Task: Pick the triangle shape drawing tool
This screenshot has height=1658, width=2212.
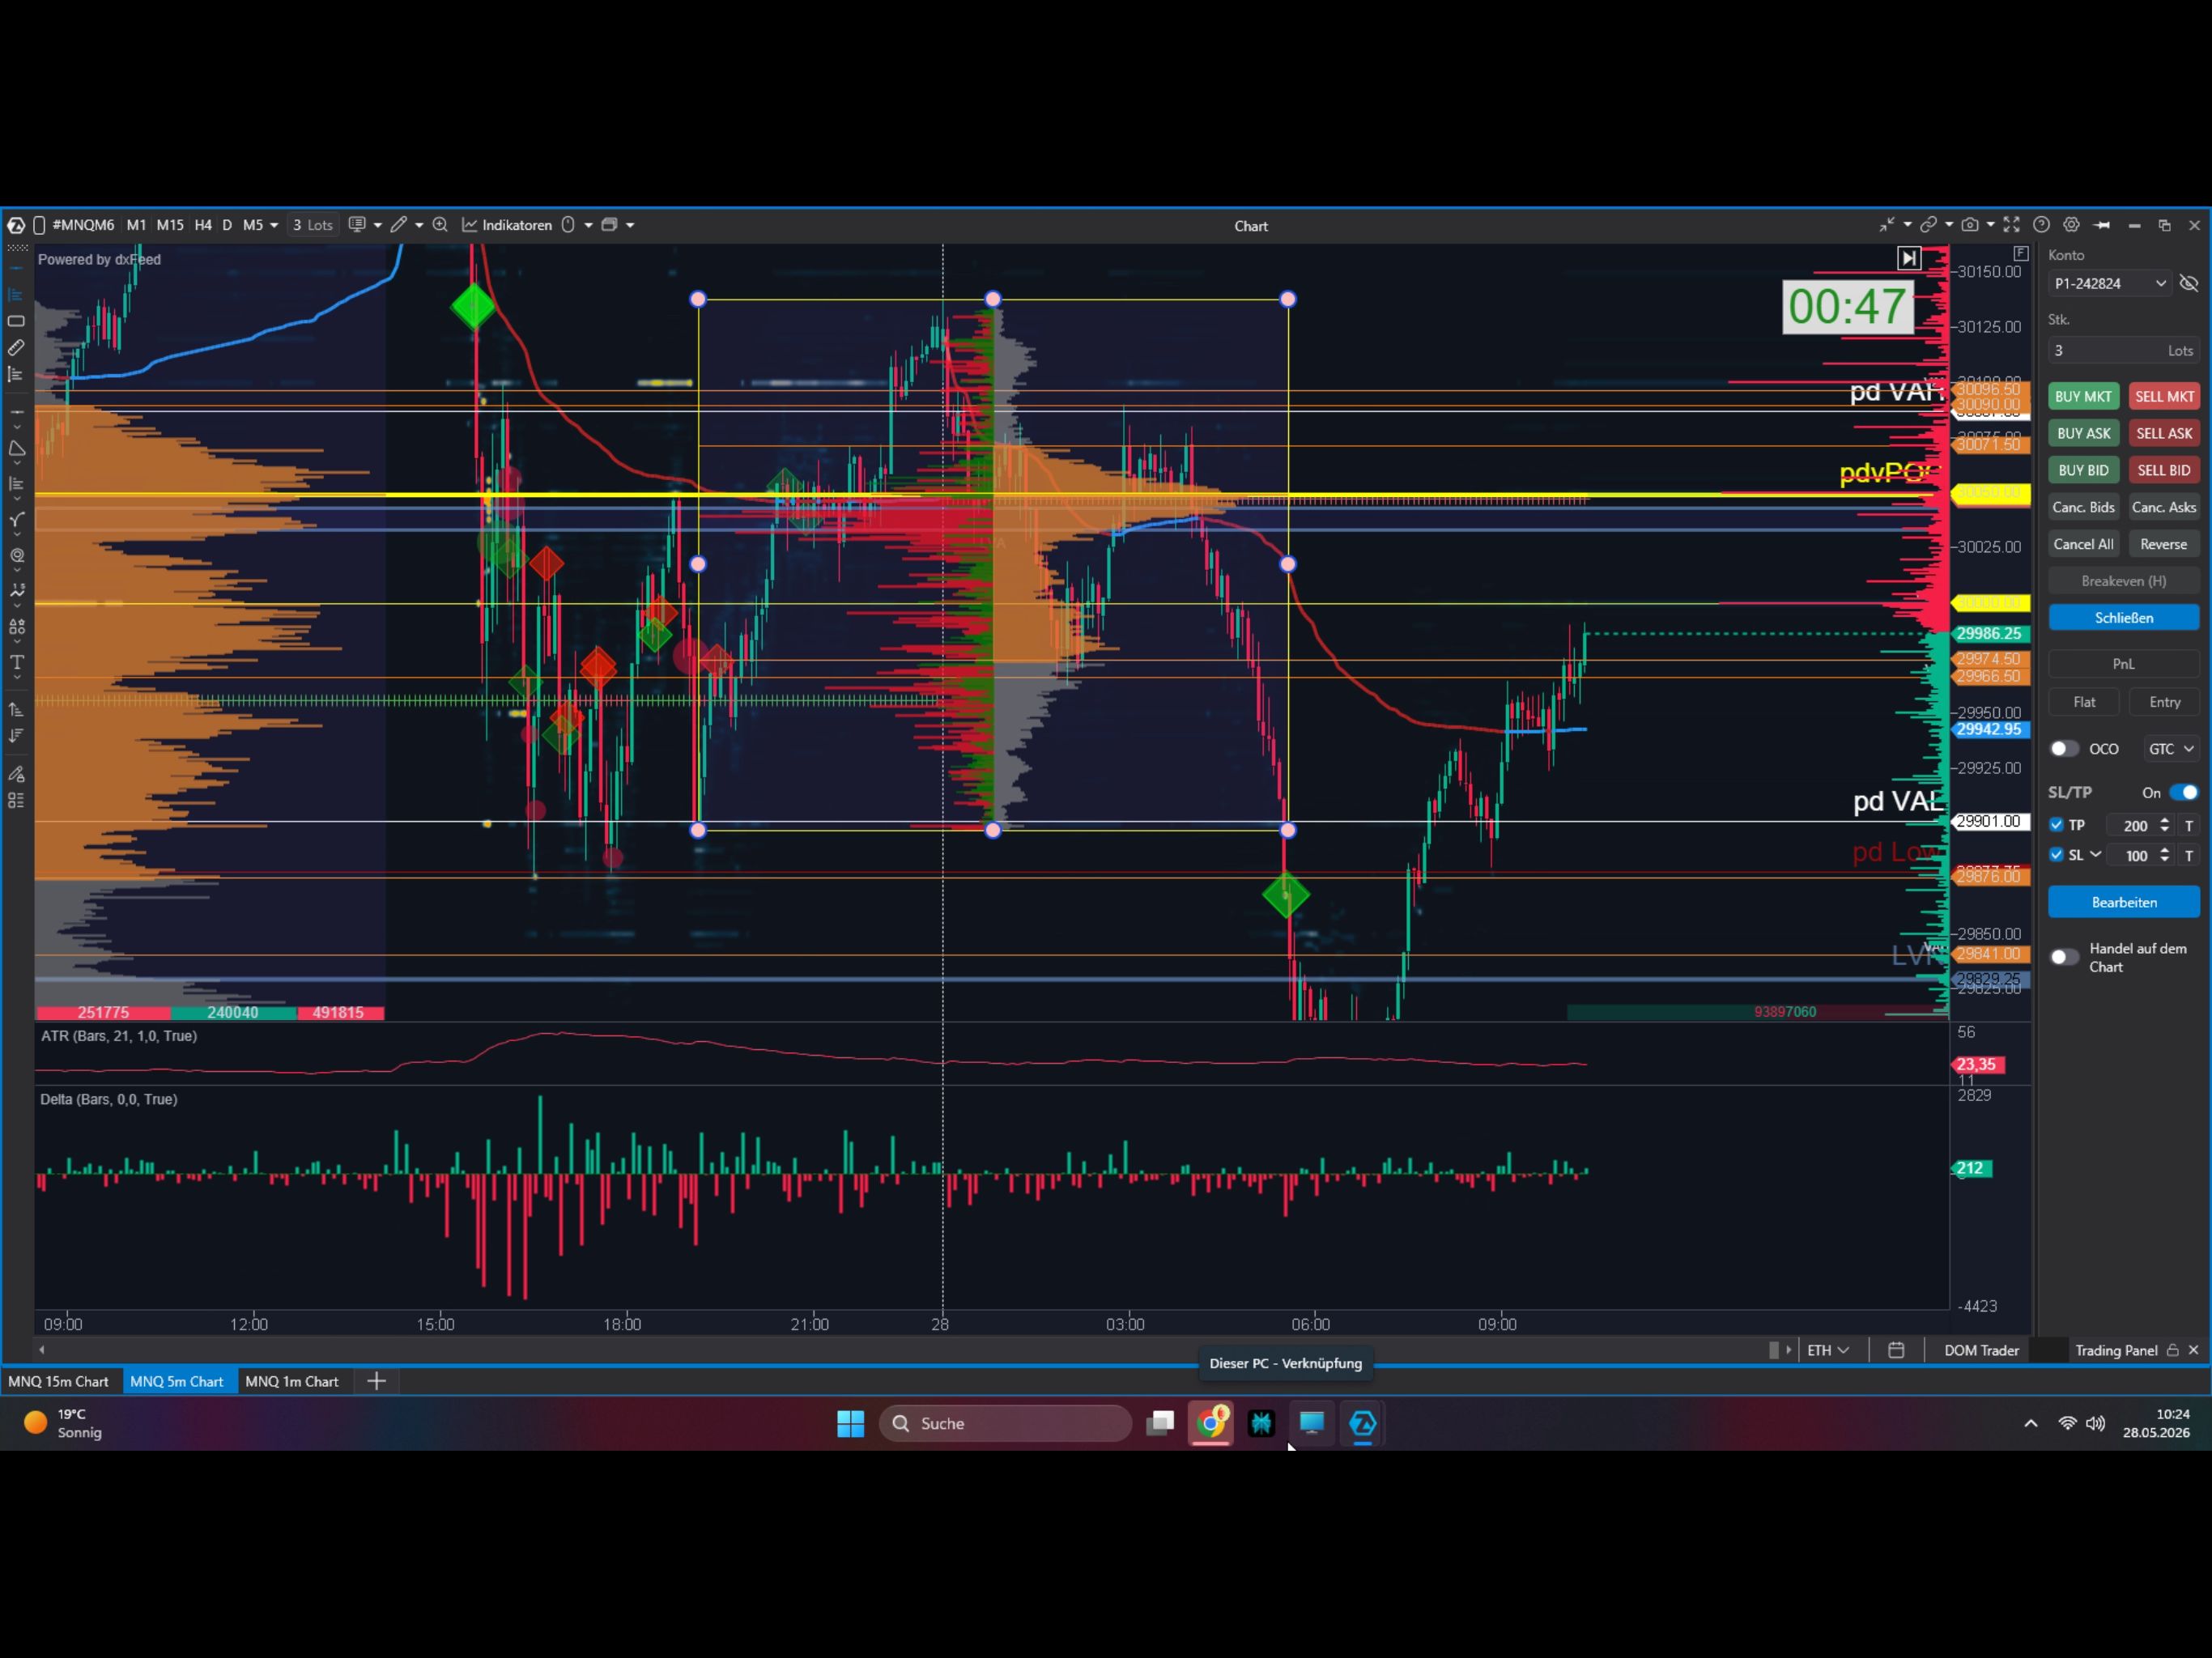Action: (x=16, y=449)
